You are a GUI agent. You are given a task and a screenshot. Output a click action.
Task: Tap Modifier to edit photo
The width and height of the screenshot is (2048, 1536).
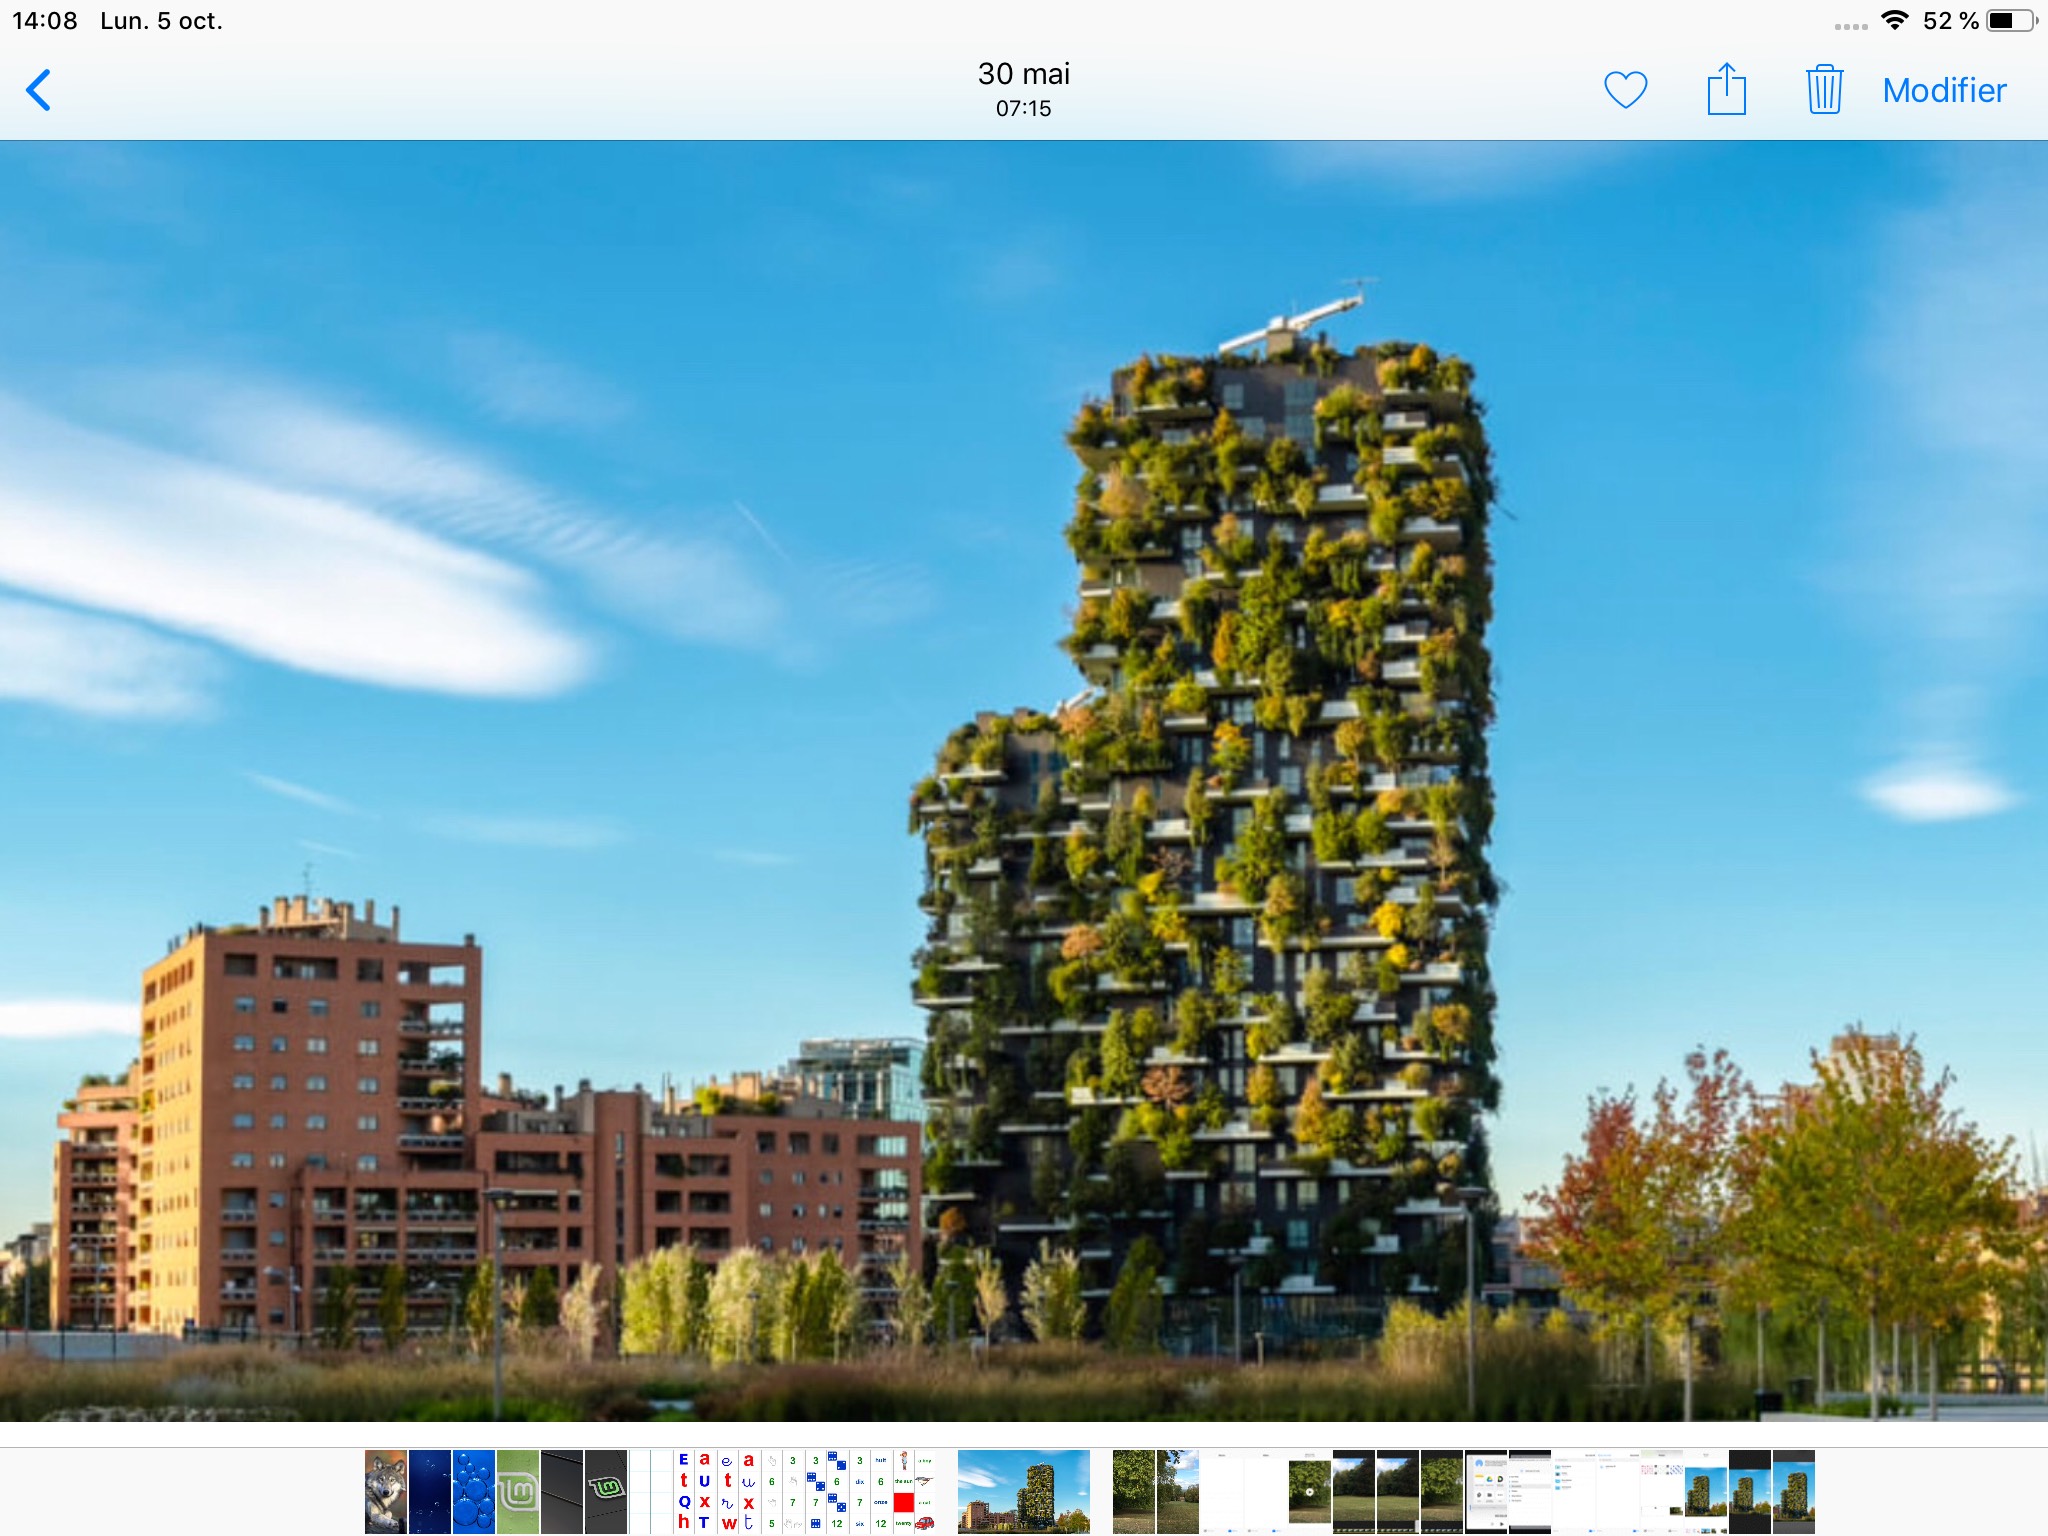1944,90
